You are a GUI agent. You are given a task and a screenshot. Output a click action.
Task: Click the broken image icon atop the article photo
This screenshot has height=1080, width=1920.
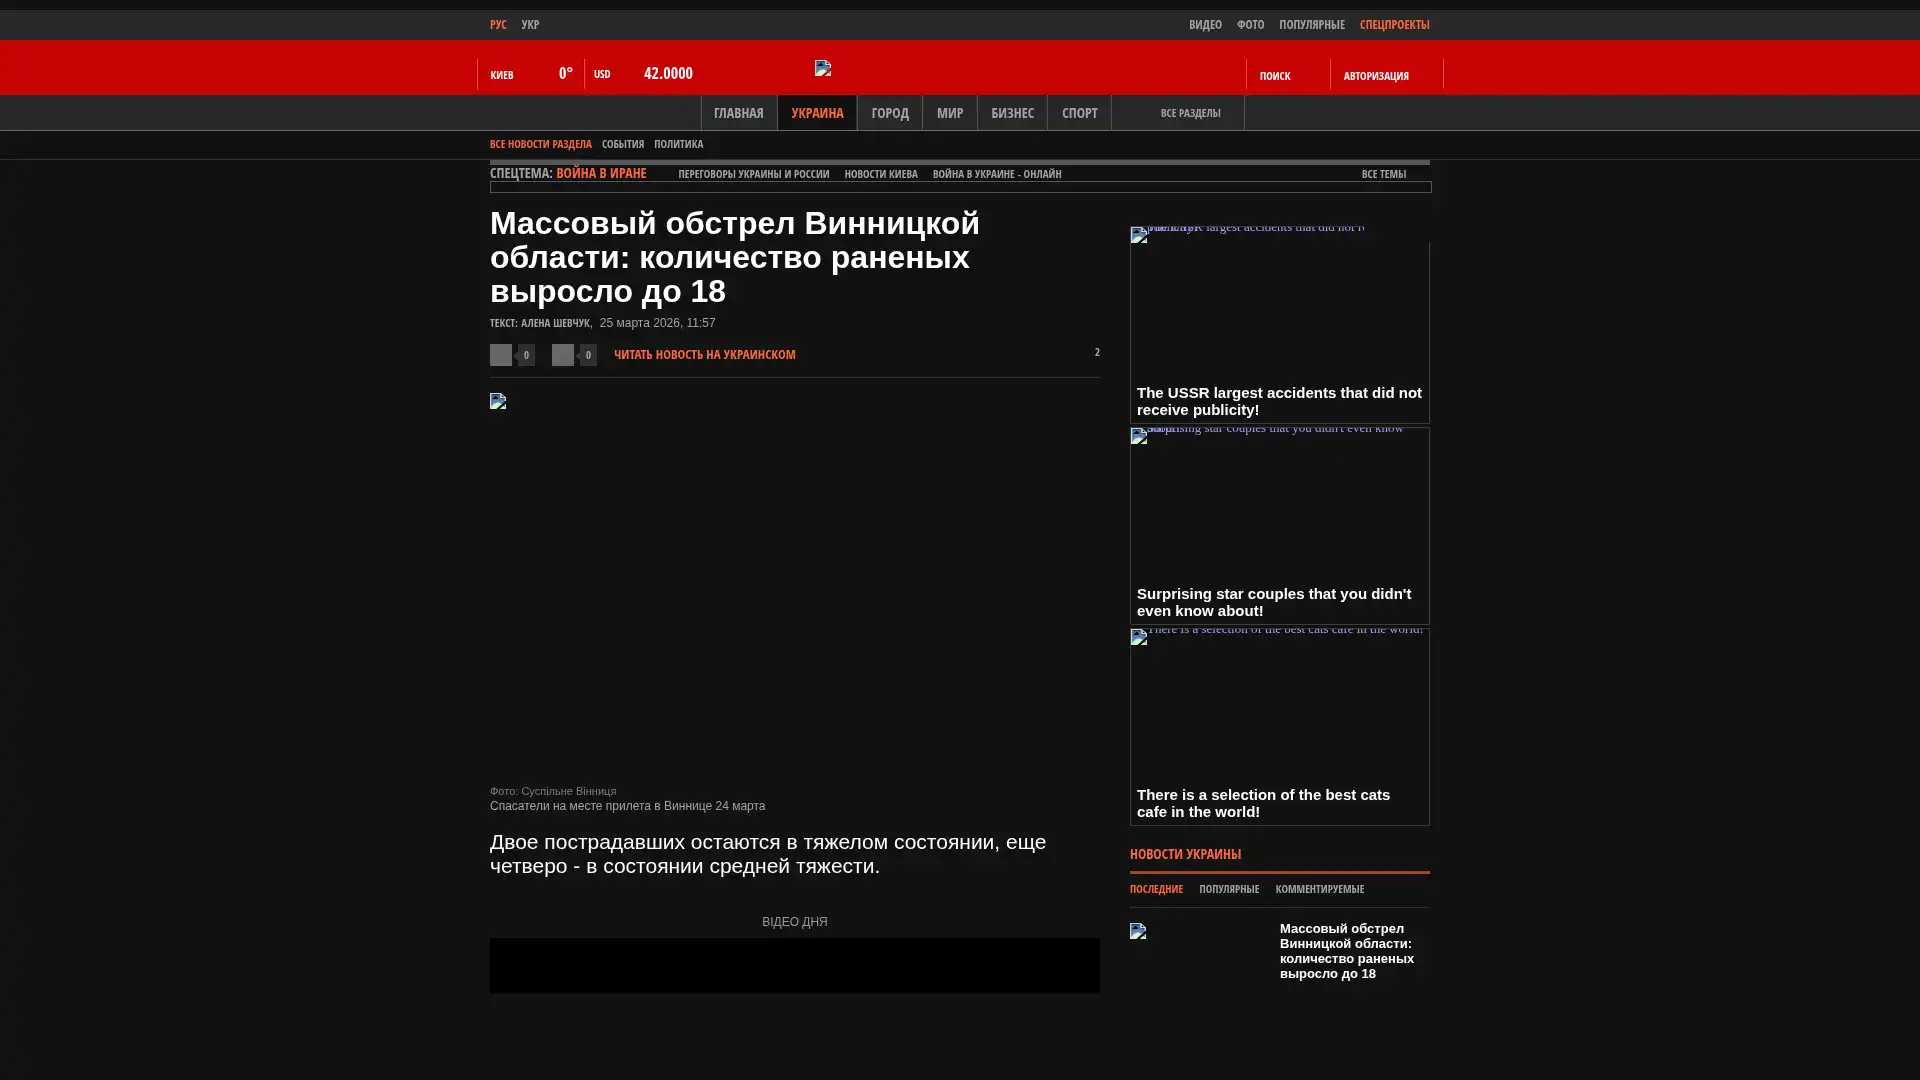pyautogui.click(x=498, y=401)
